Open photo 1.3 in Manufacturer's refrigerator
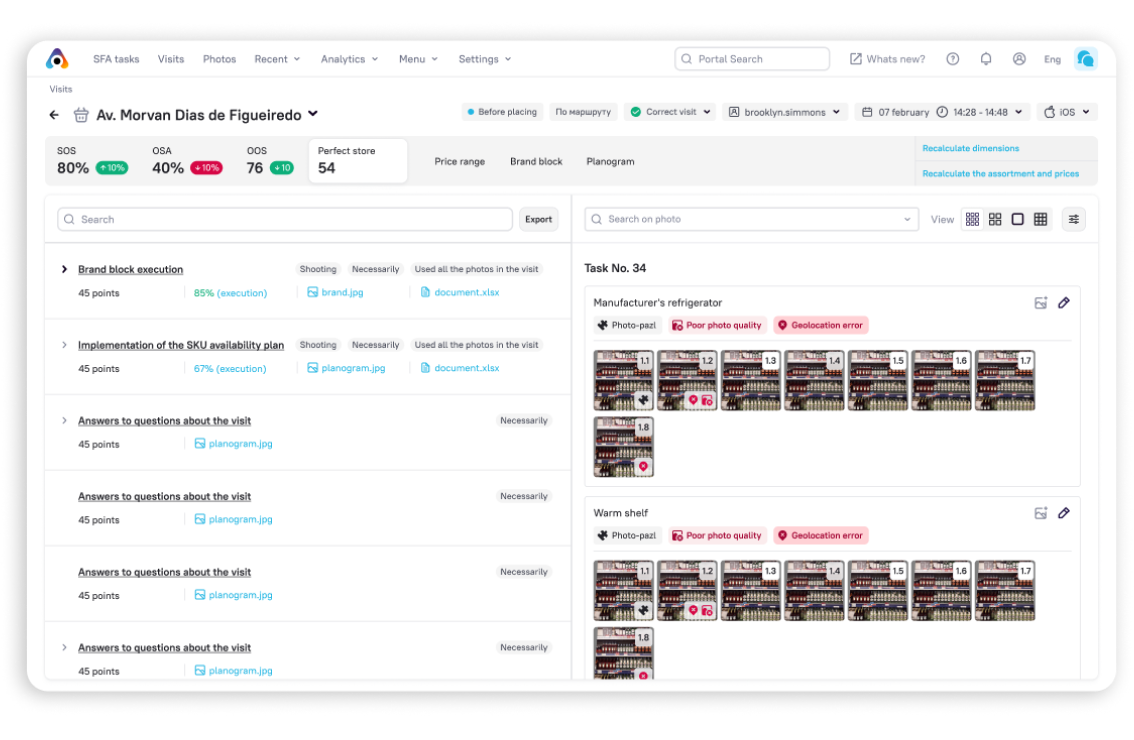 pyautogui.click(x=751, y=380)
